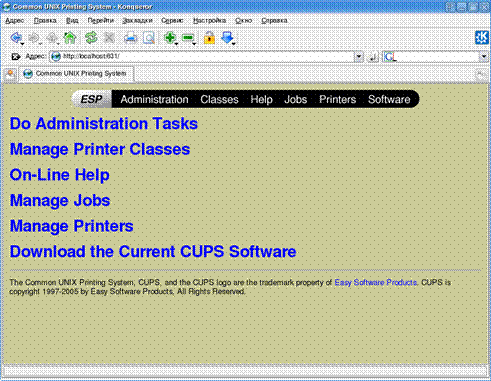This screenshot has height=381, width=491.
Task: Click Software in the black navigation bar
Action: click(x=389, y=99)
